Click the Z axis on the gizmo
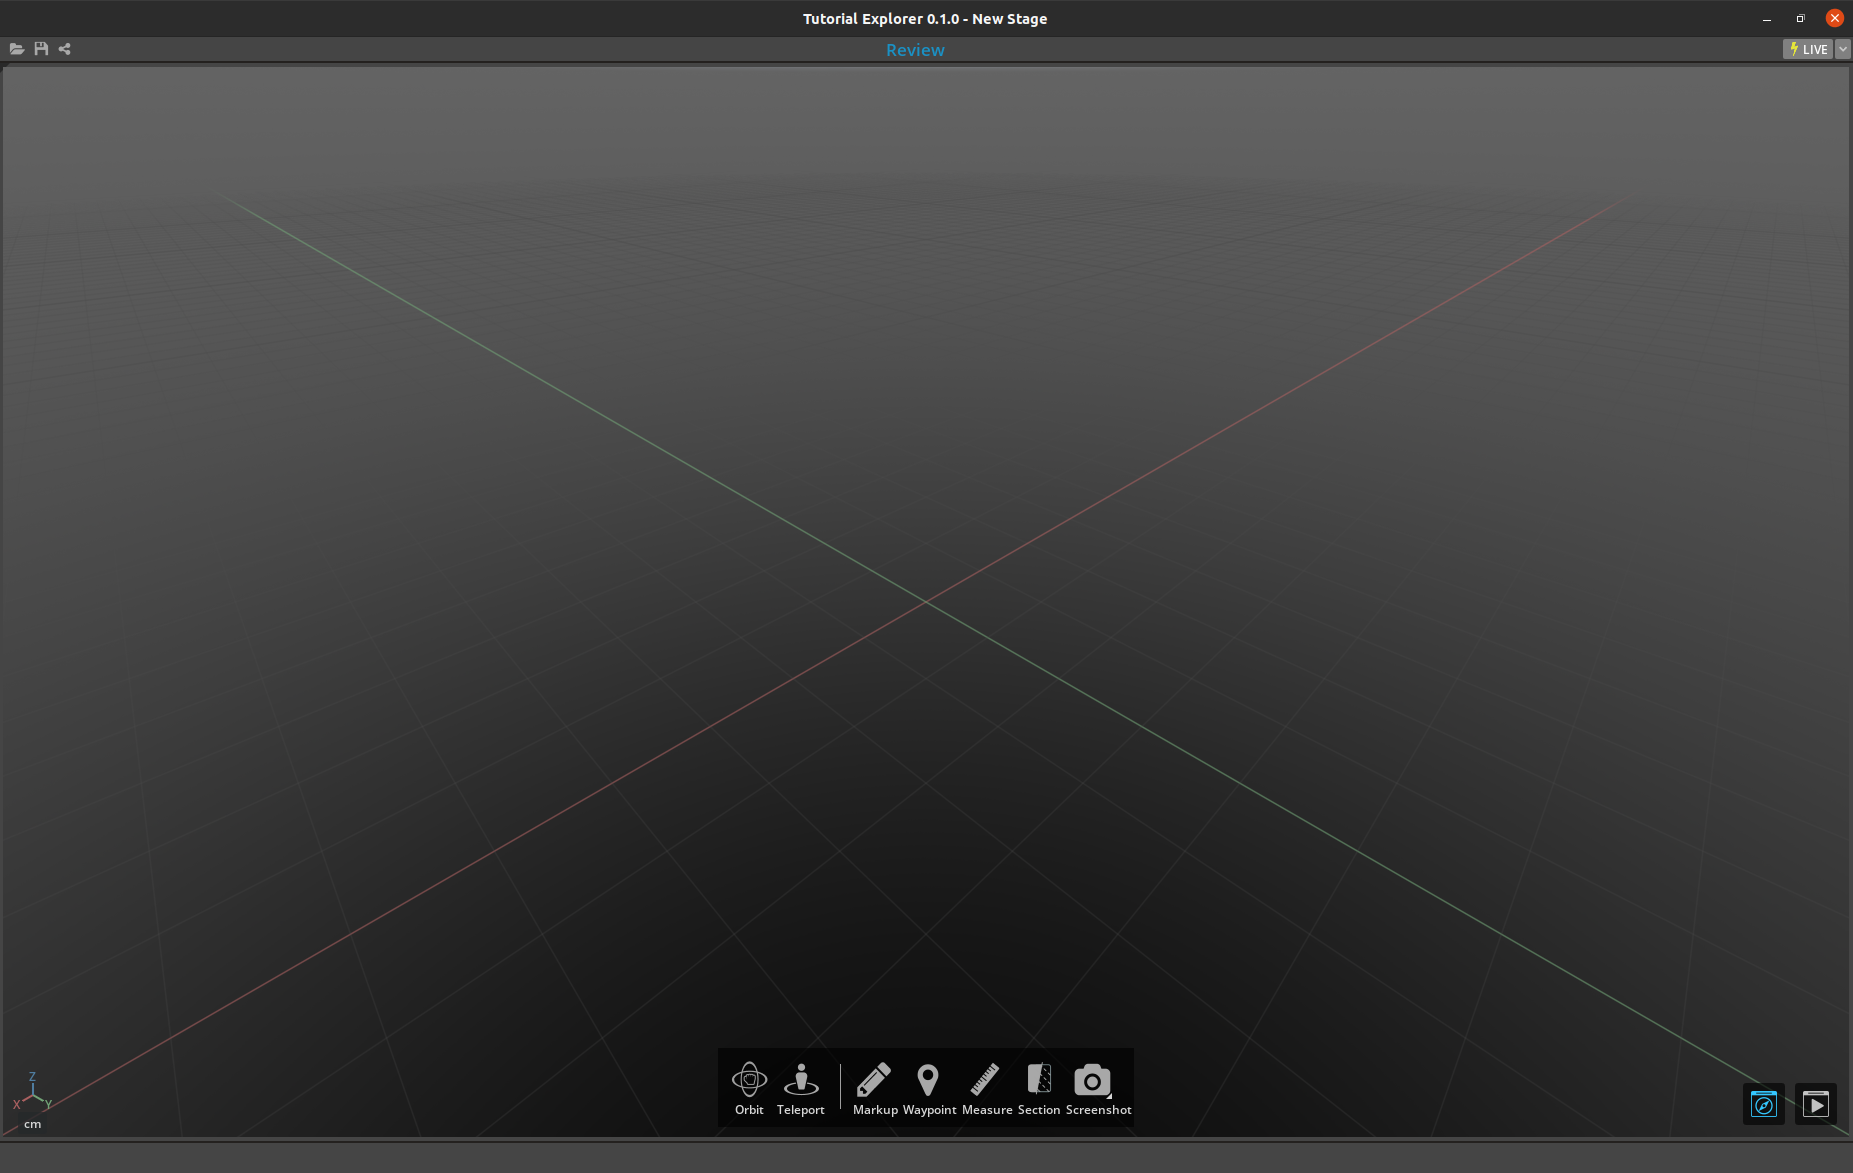1853x1173 pixels. pos(31,1078)
